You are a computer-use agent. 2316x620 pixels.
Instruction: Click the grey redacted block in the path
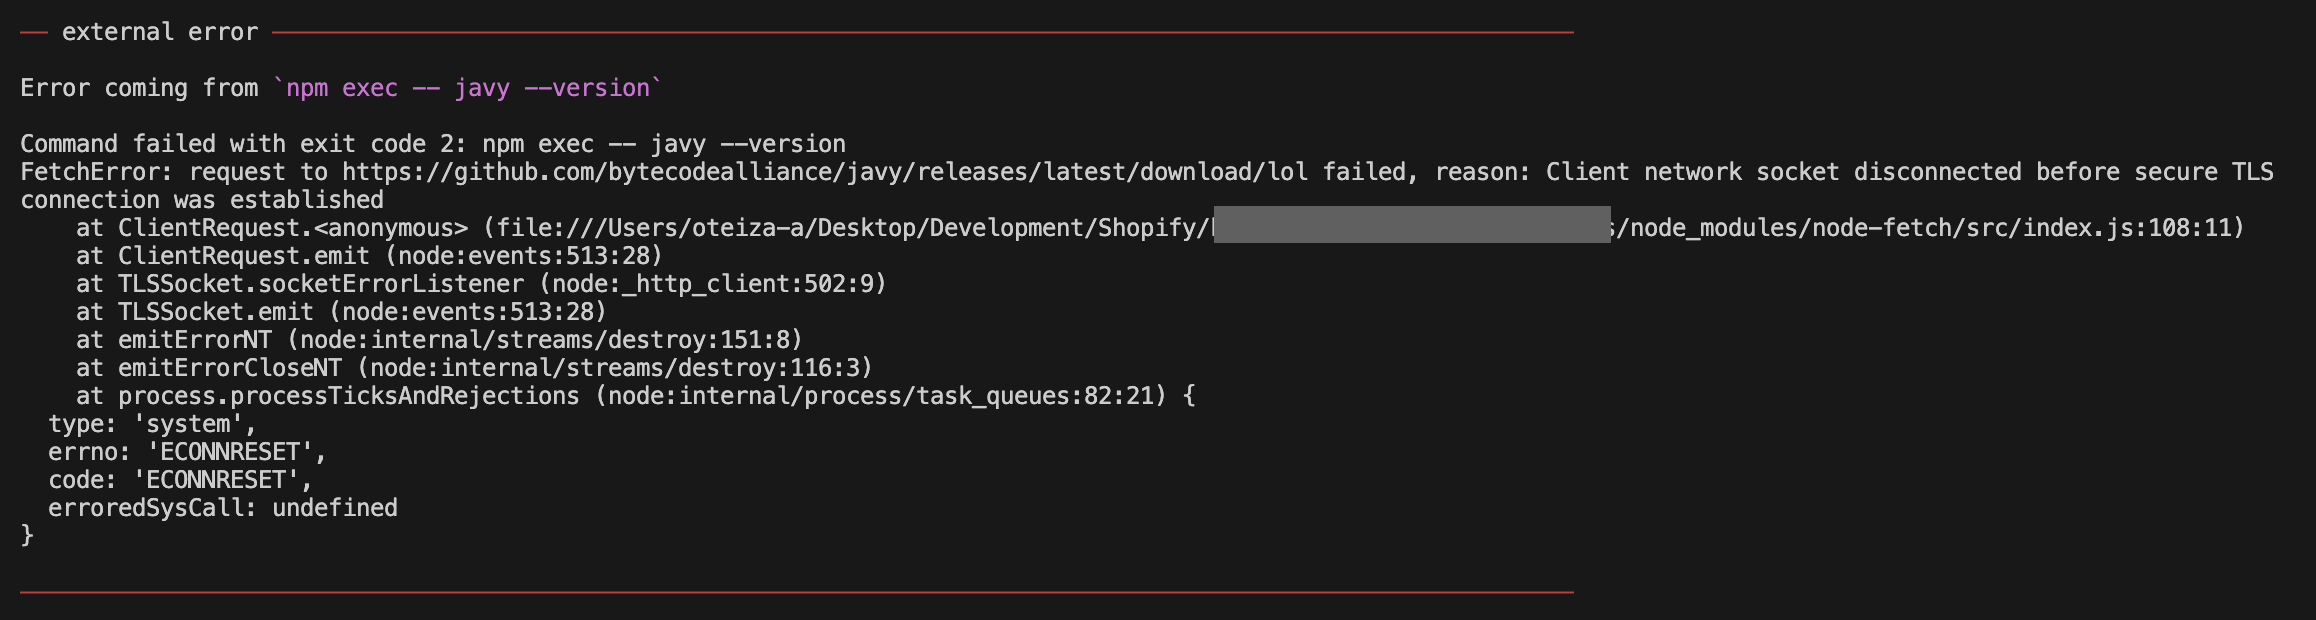point(1411,225)
